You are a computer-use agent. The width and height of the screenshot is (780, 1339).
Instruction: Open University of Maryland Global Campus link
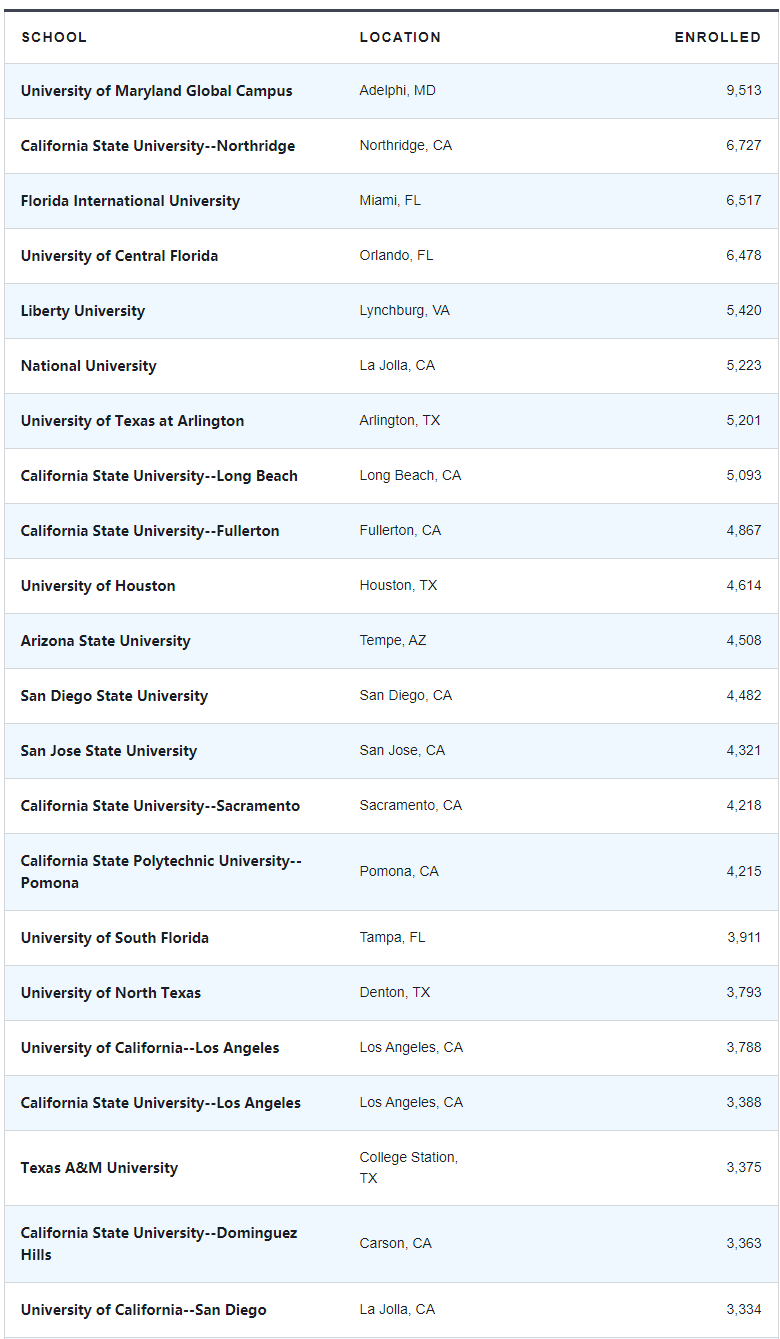pyautogui.click(x=156, y=91)
